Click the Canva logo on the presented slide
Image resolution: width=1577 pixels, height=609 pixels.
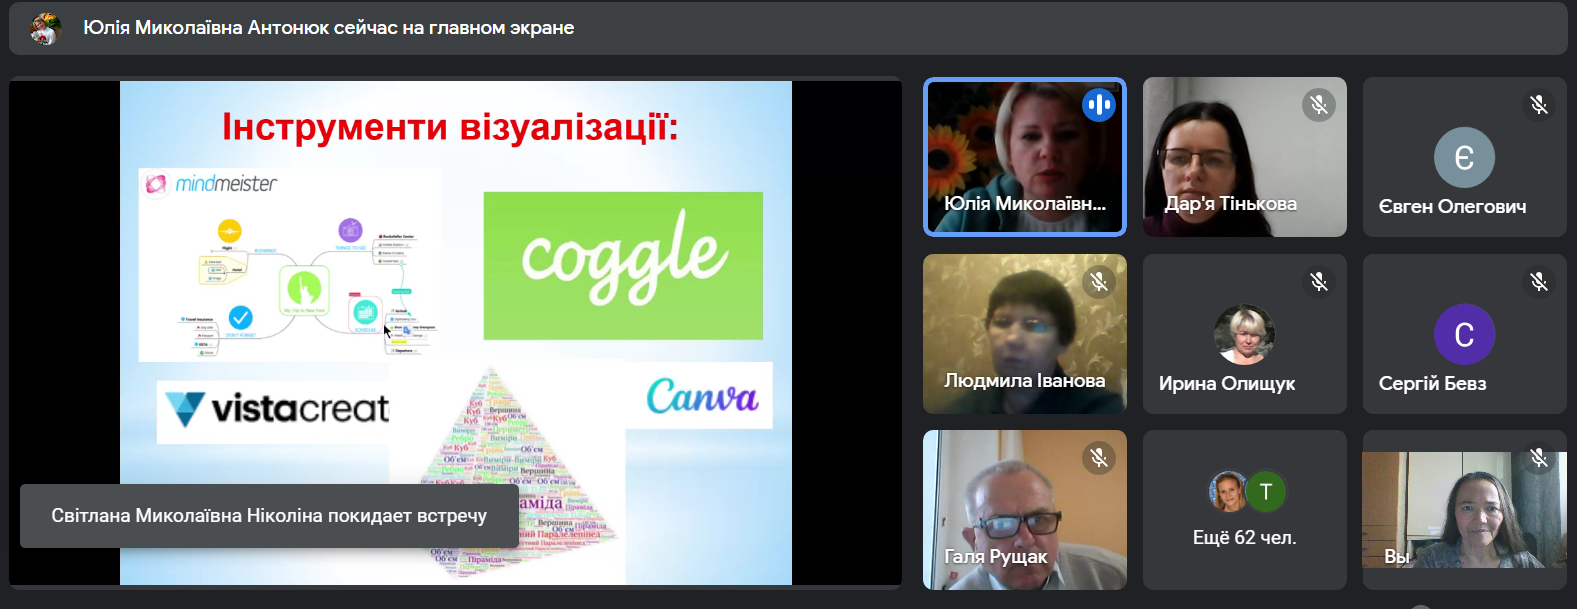(x=701, y=396)
